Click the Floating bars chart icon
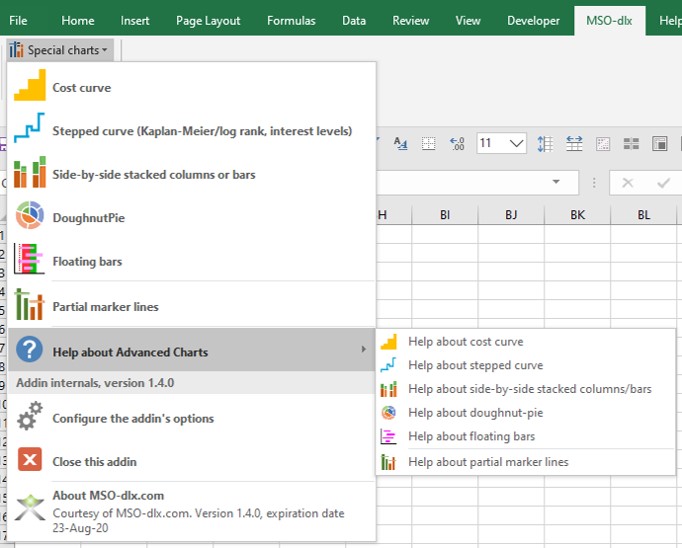This screenshot has height=548, width=682. pyautogui.click(x=29, y=259)
